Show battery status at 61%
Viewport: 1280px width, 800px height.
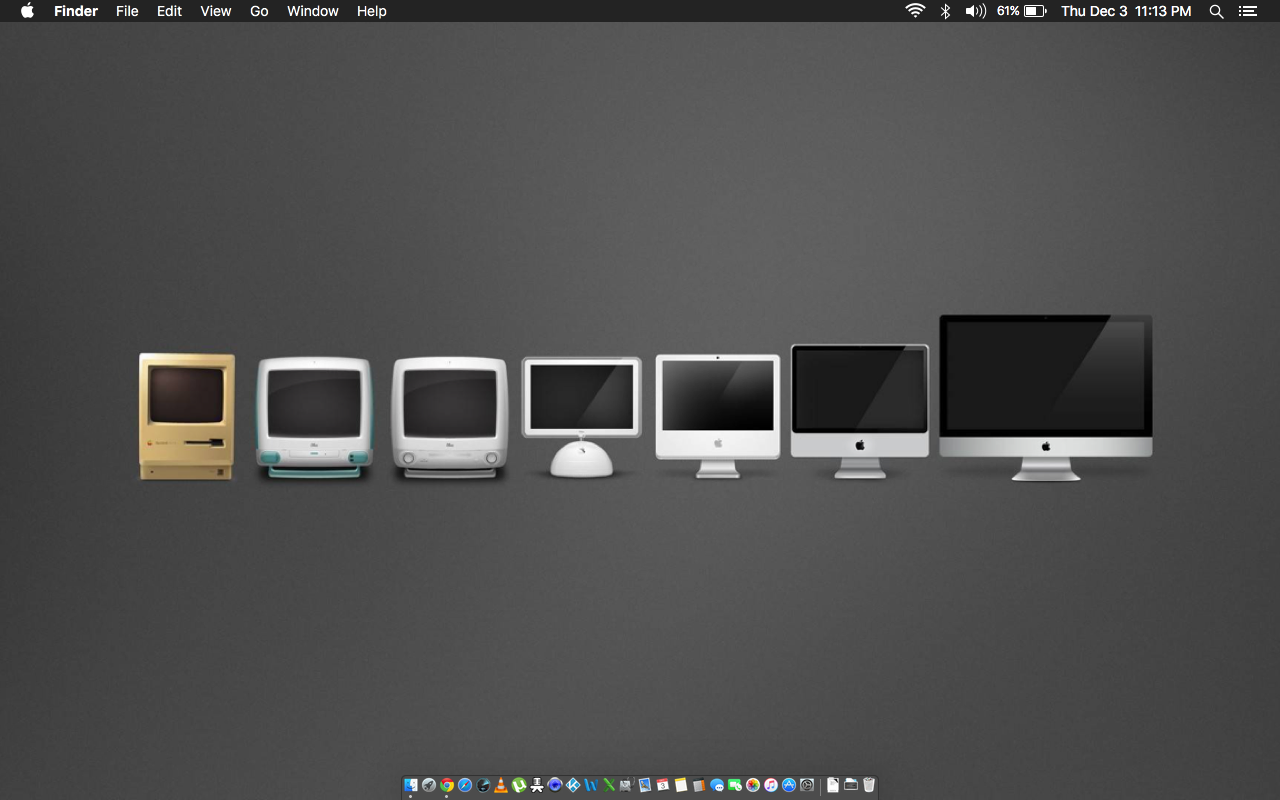click(x=1021, y=11)
